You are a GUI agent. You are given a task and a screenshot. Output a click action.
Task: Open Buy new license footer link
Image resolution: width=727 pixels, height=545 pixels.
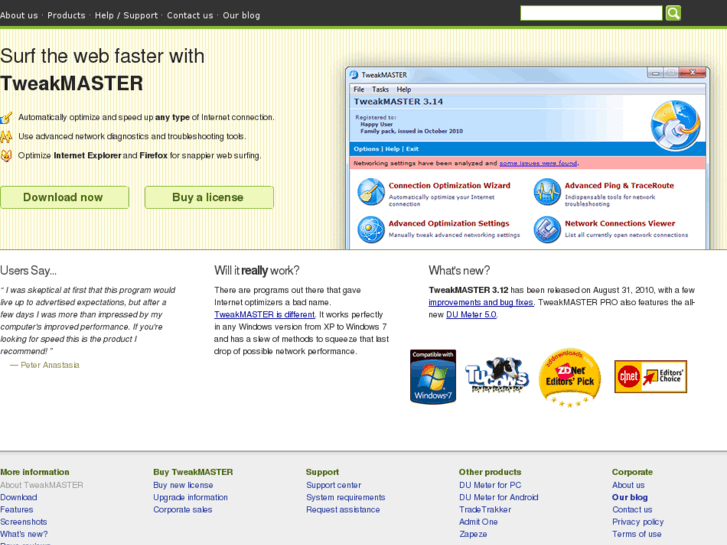point(183,485)
